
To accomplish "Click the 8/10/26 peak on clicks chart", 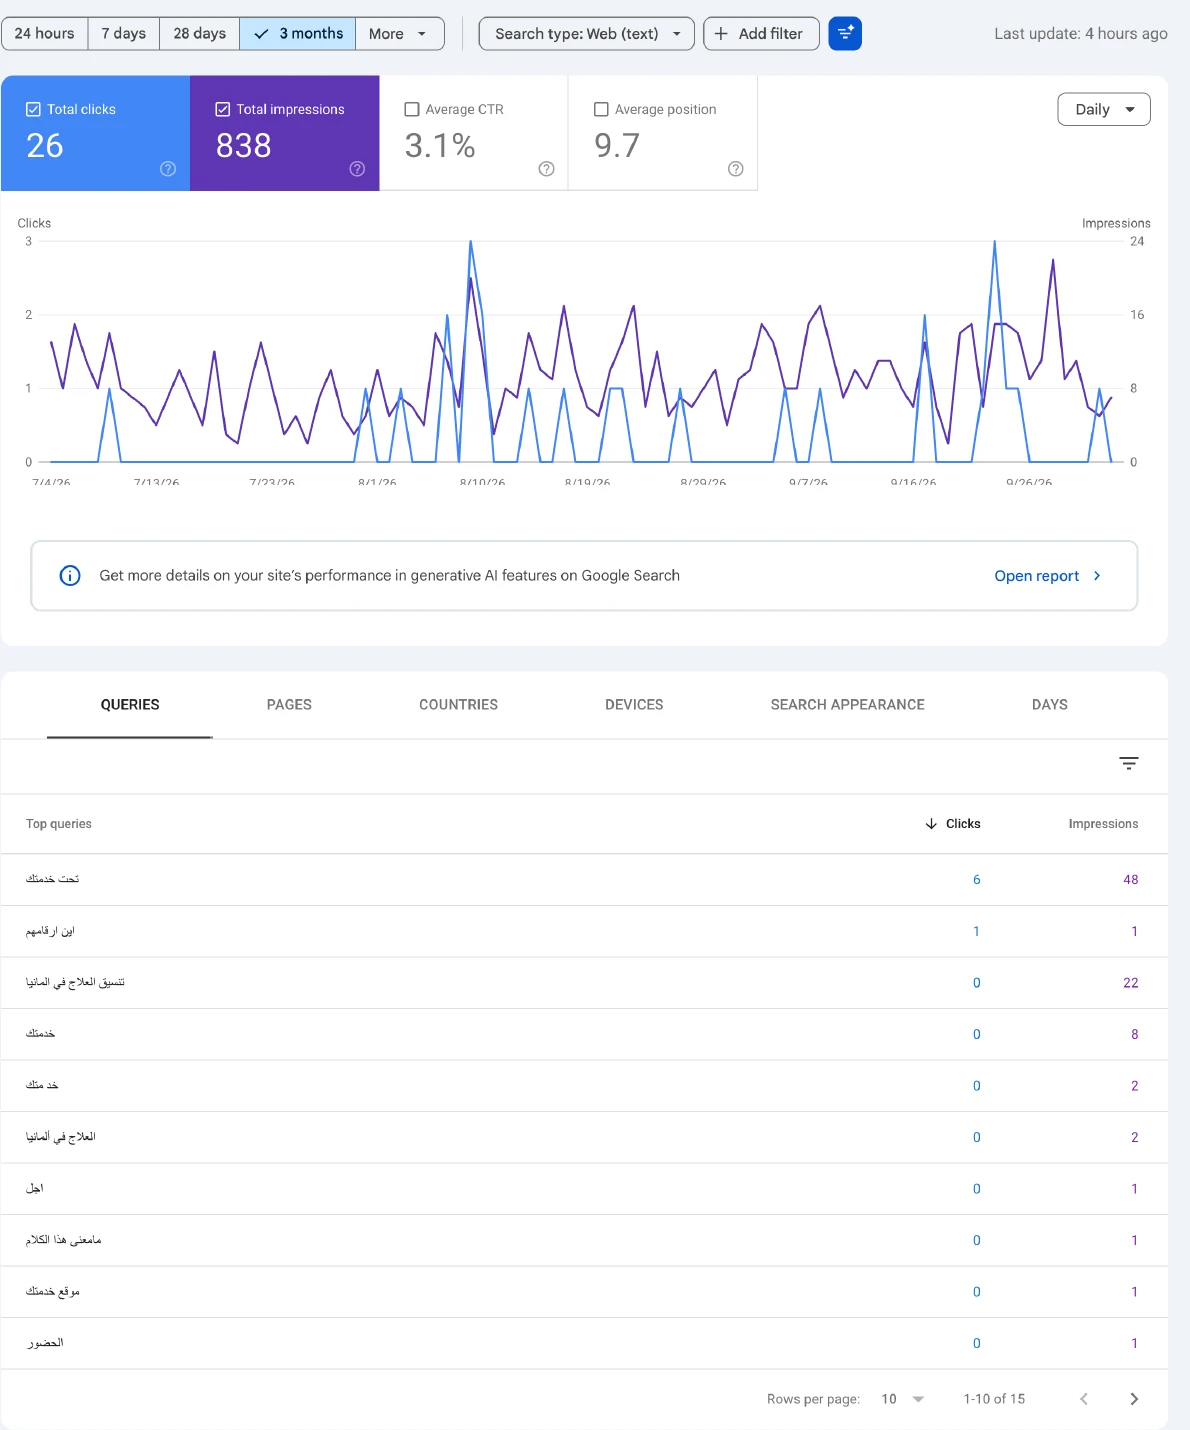I will click(x=471, y=242).
